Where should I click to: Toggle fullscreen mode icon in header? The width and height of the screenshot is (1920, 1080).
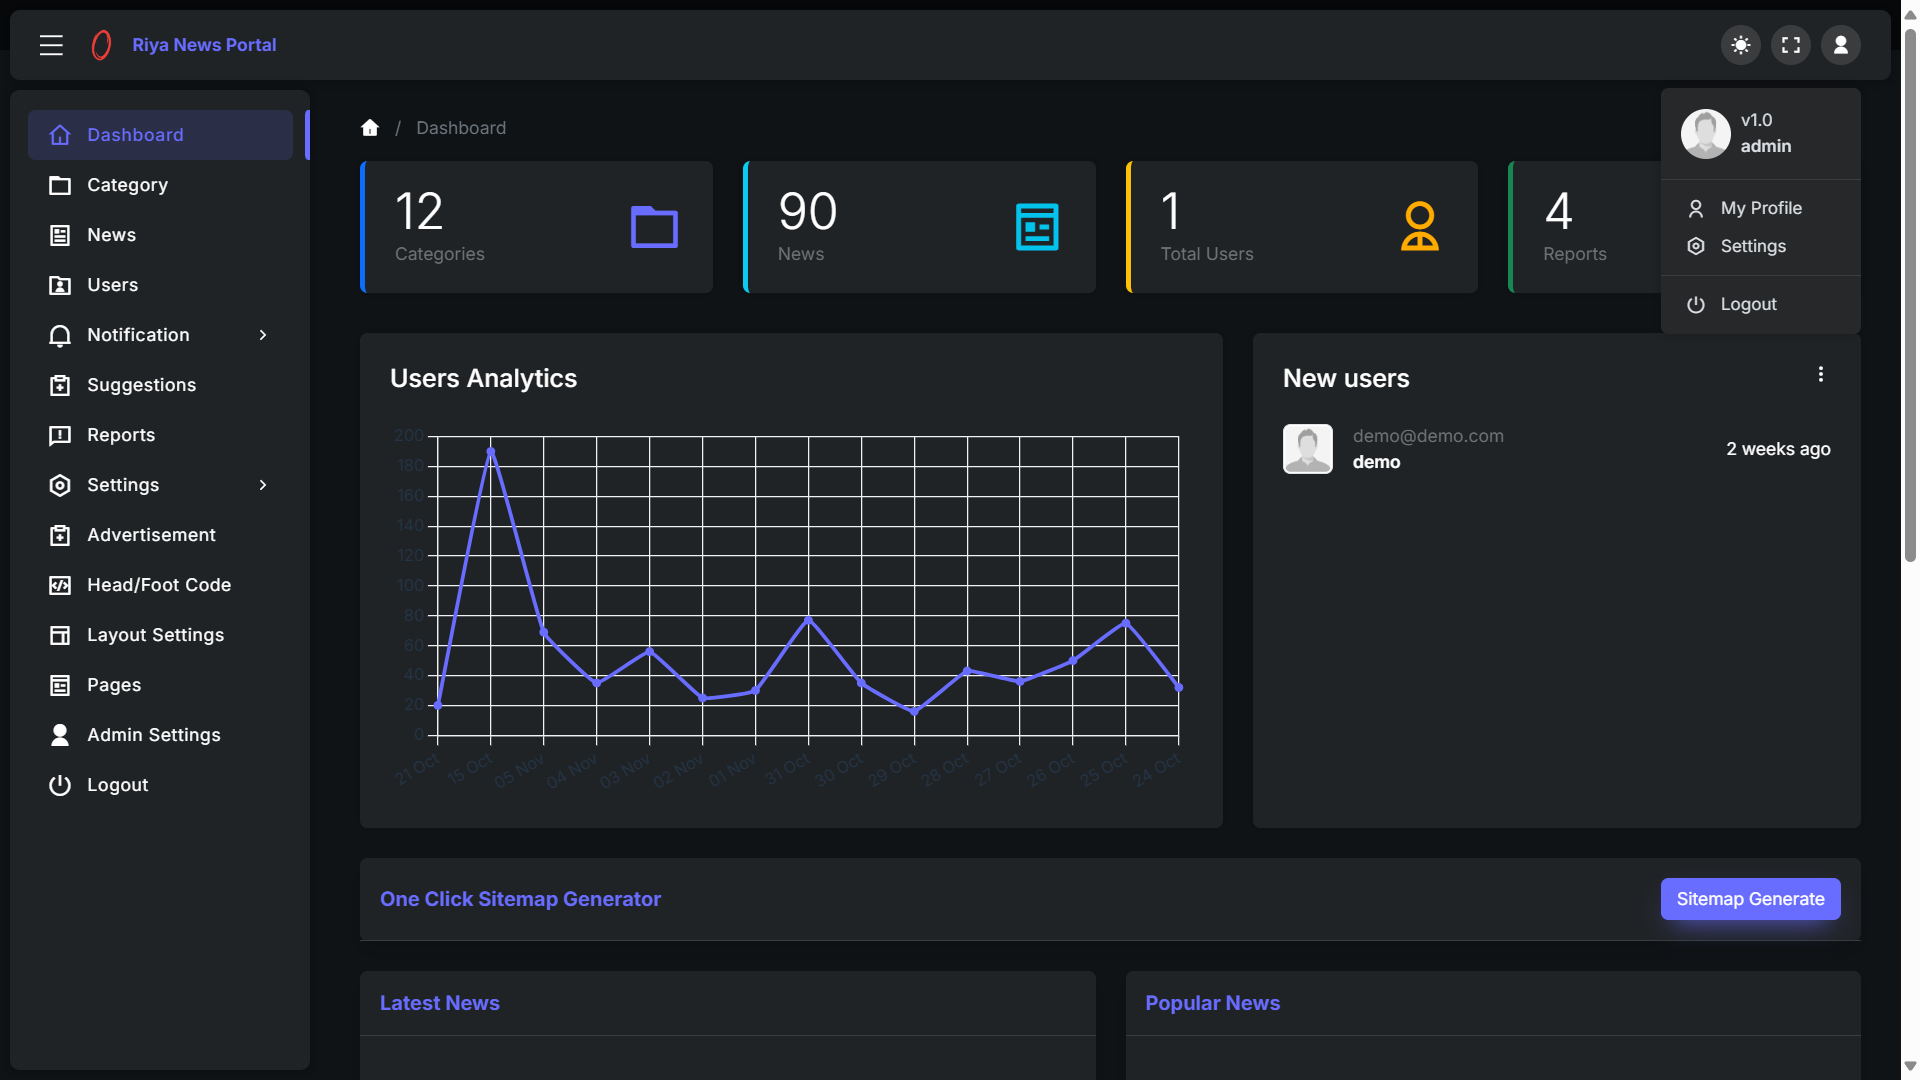coord(1791,45)
